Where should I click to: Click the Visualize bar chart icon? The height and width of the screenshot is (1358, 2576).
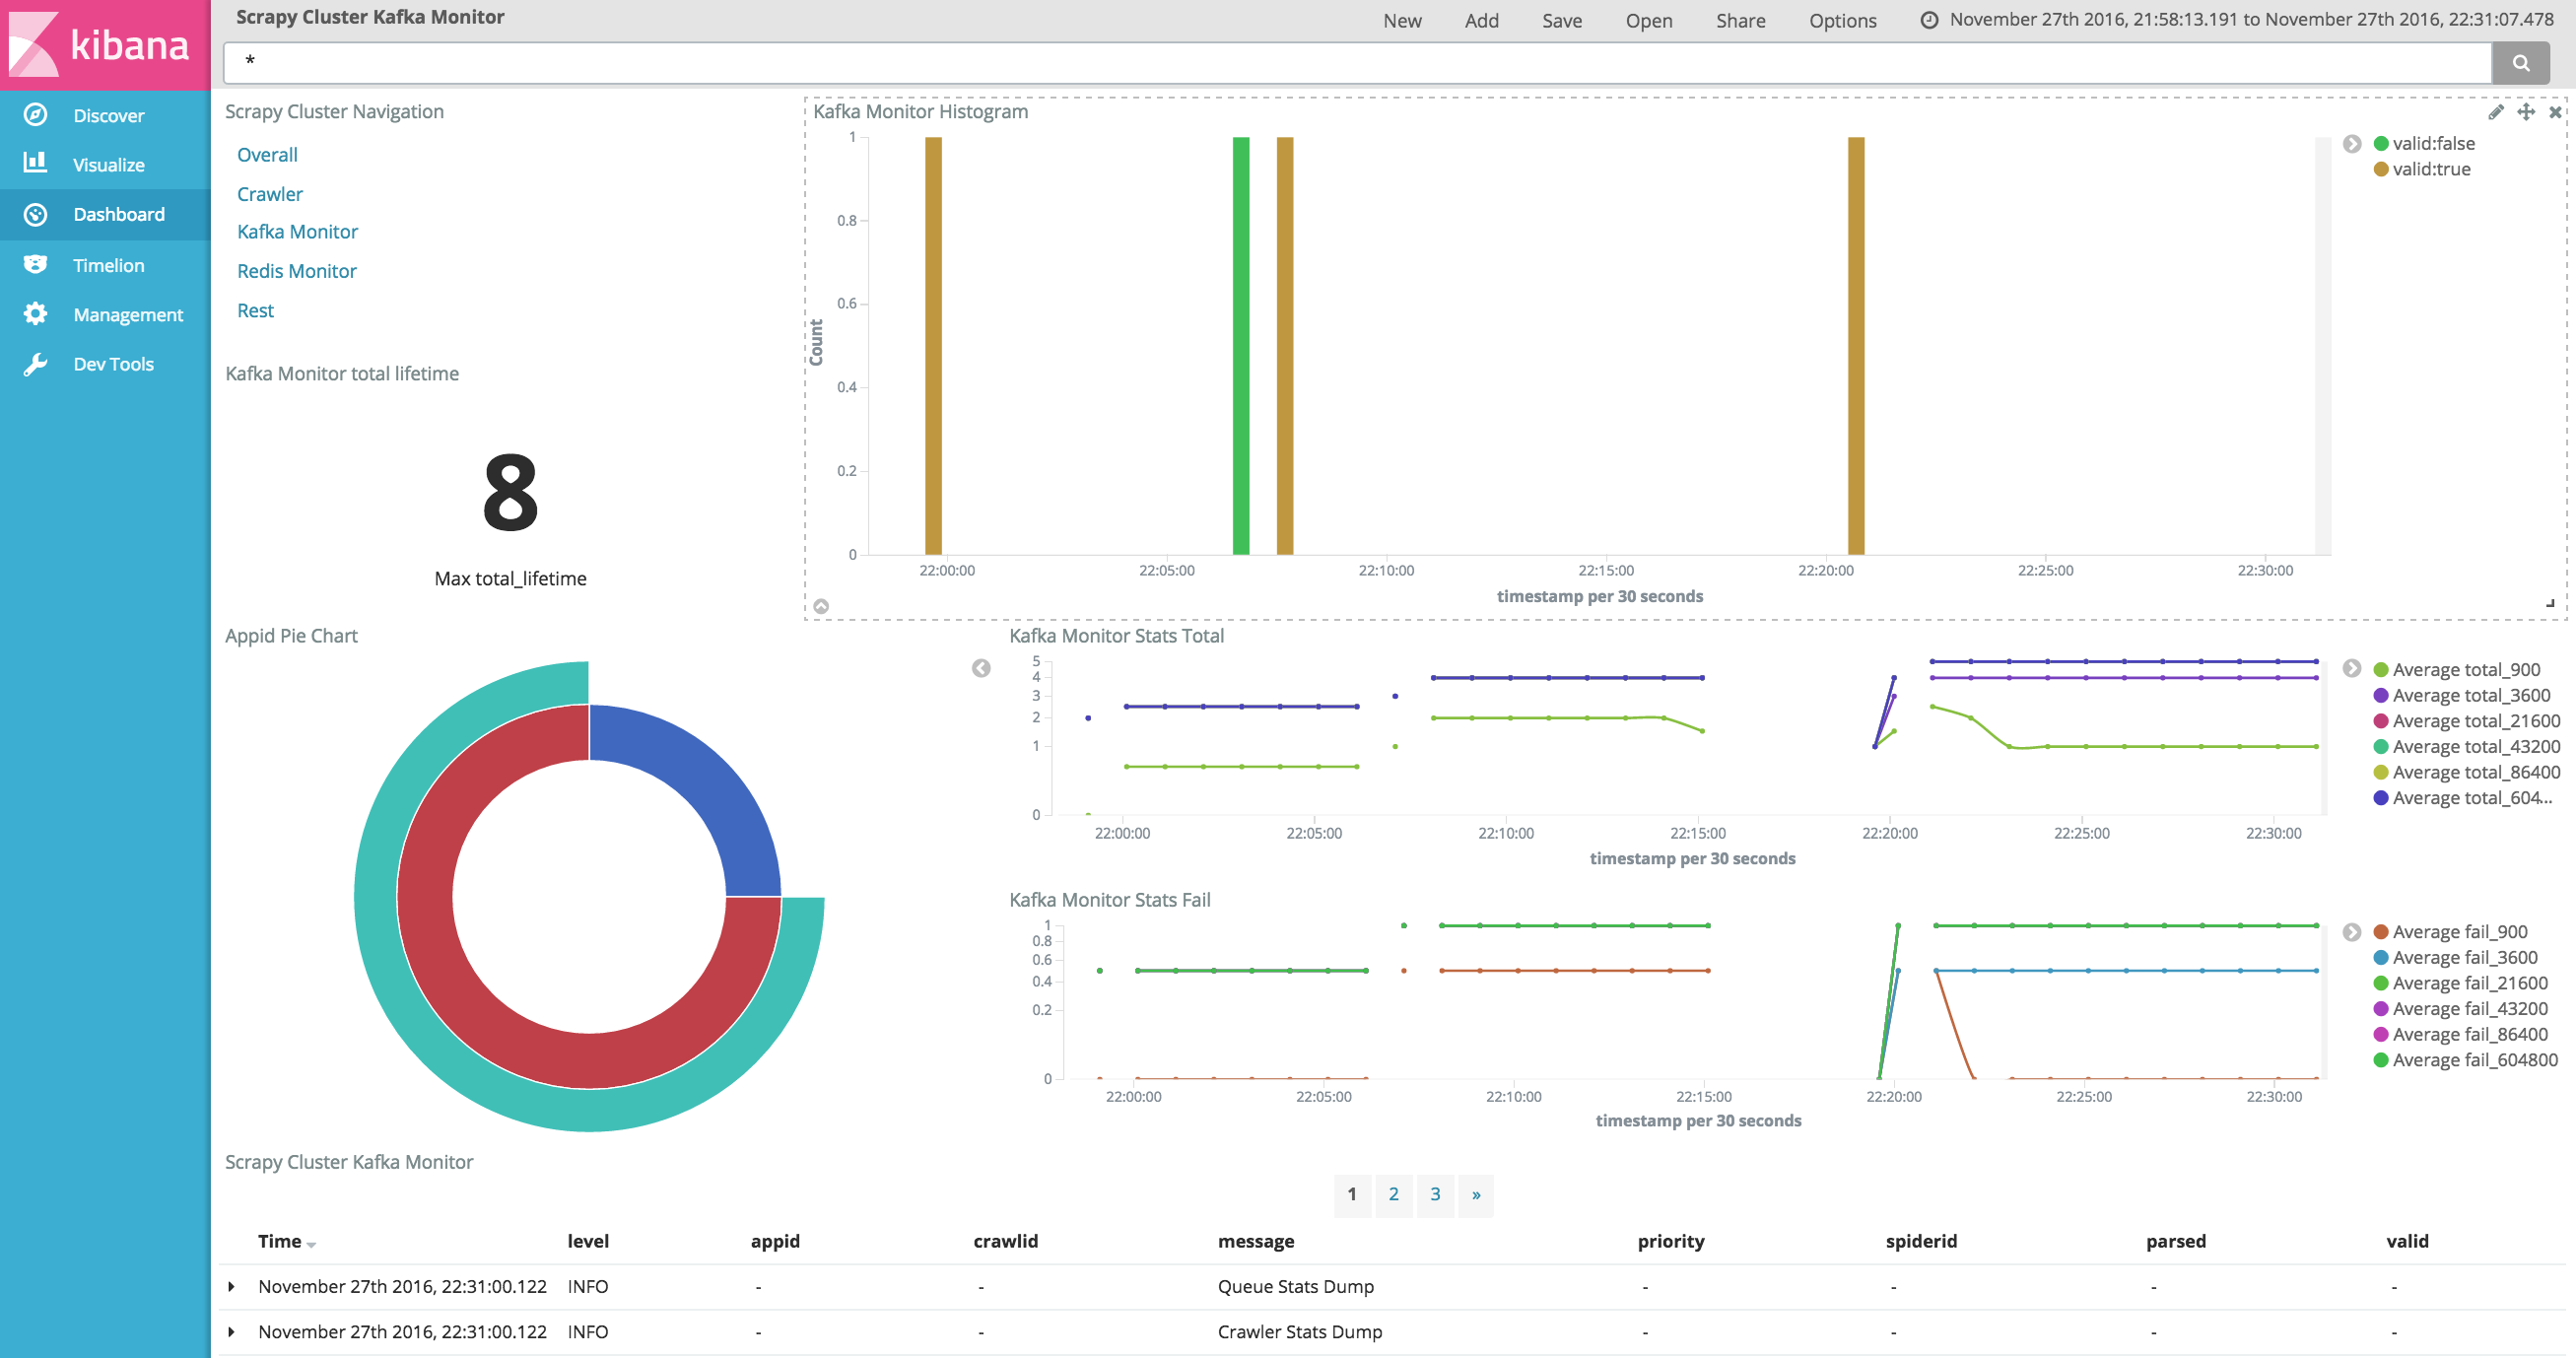pyautogui.click(x=36, y=163)
